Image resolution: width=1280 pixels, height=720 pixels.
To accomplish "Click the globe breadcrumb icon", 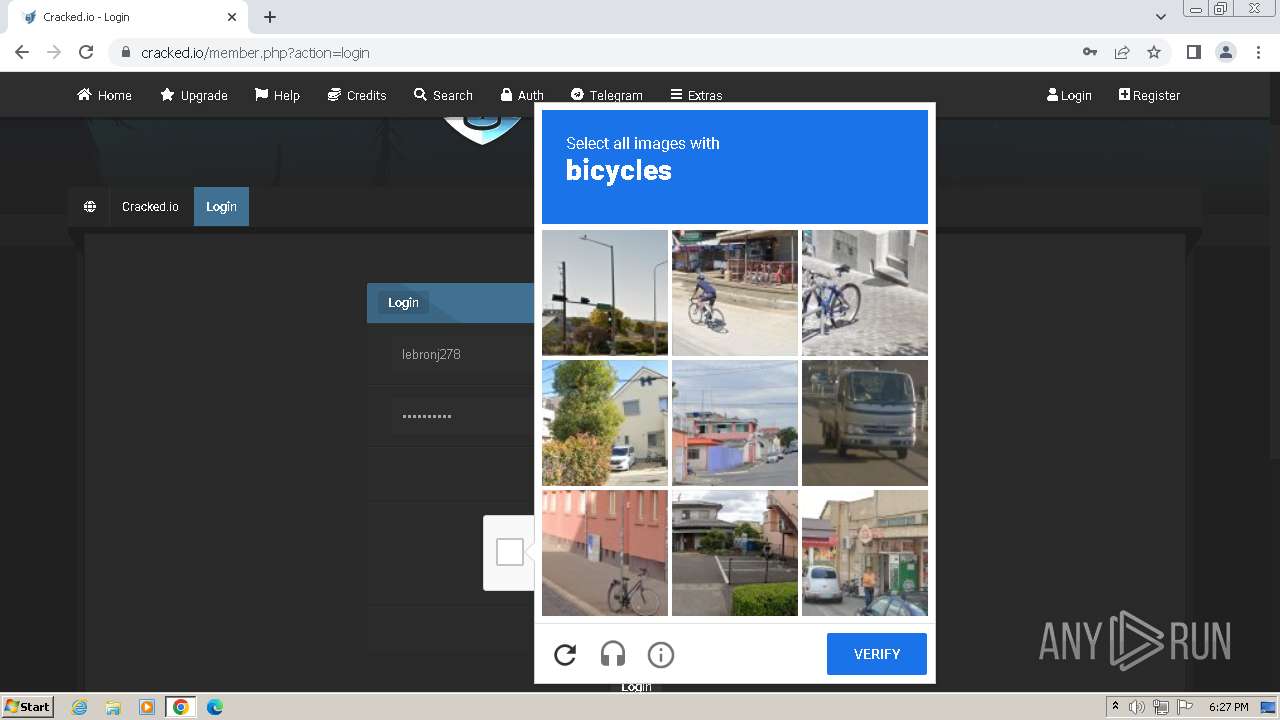I will point(90,206).
